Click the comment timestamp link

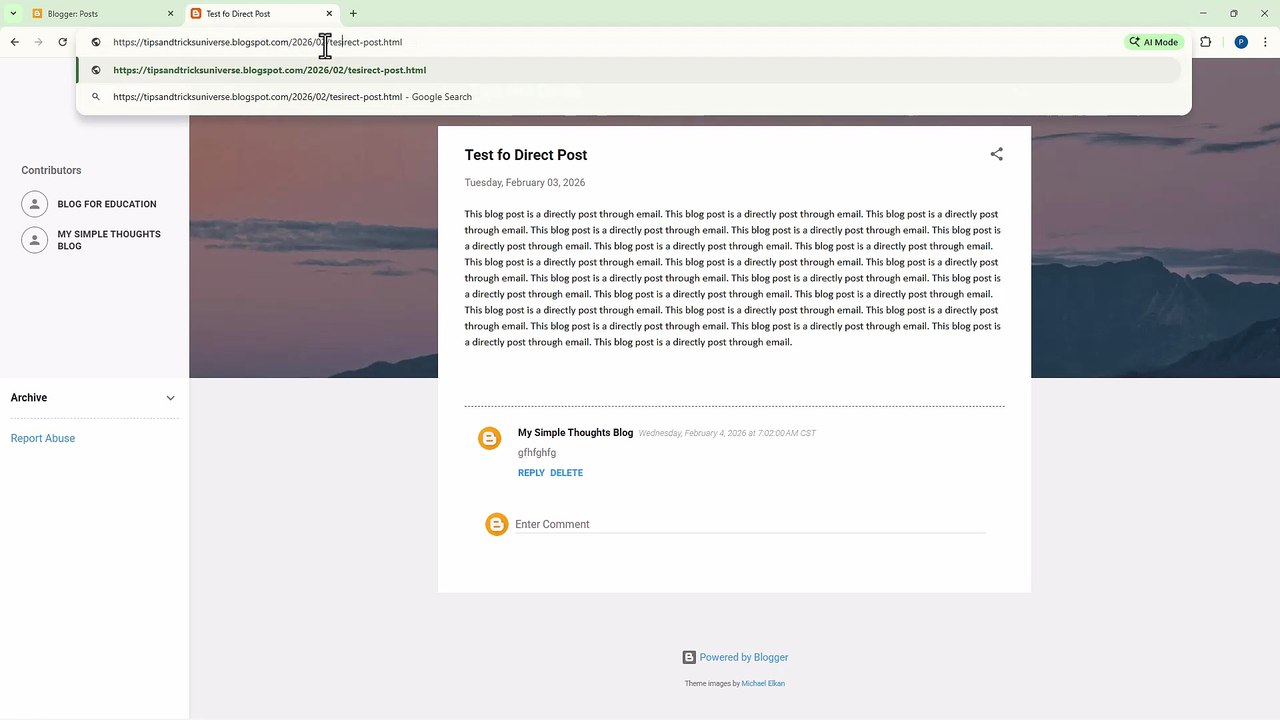point(727,433)
